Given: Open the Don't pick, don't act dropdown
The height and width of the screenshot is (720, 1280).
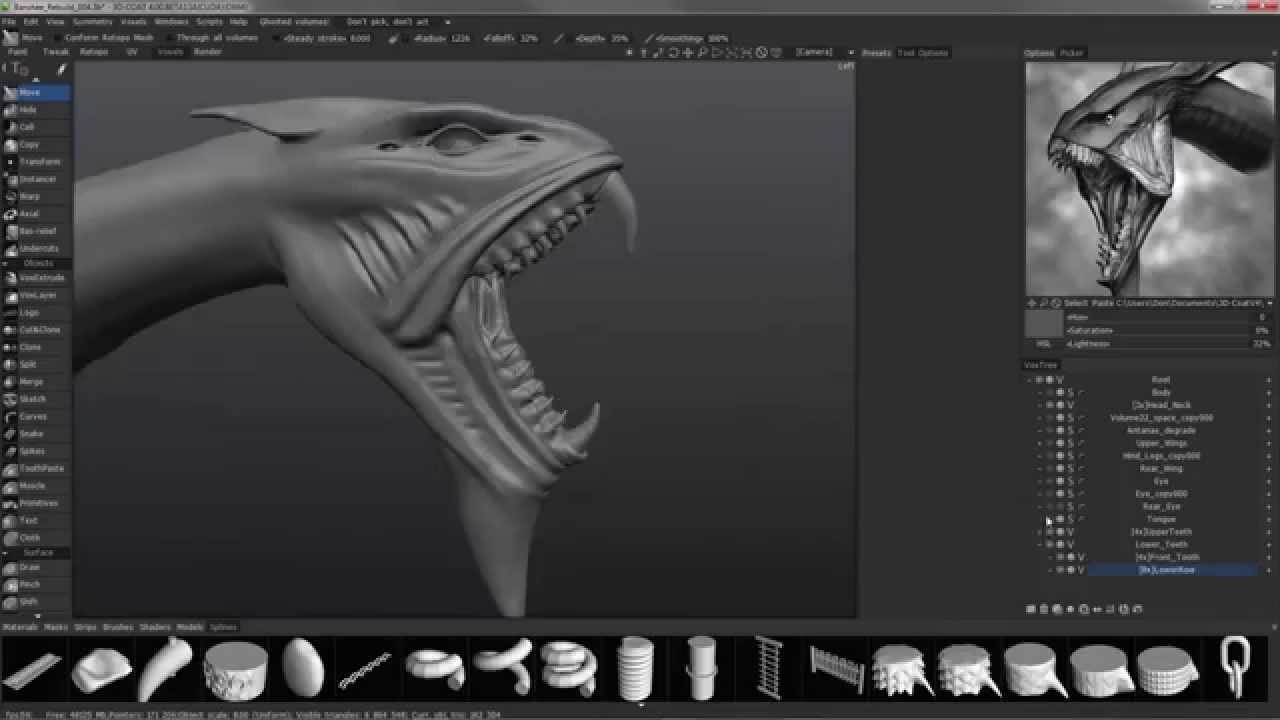Looking at the screenshot, I should (399, 21).
